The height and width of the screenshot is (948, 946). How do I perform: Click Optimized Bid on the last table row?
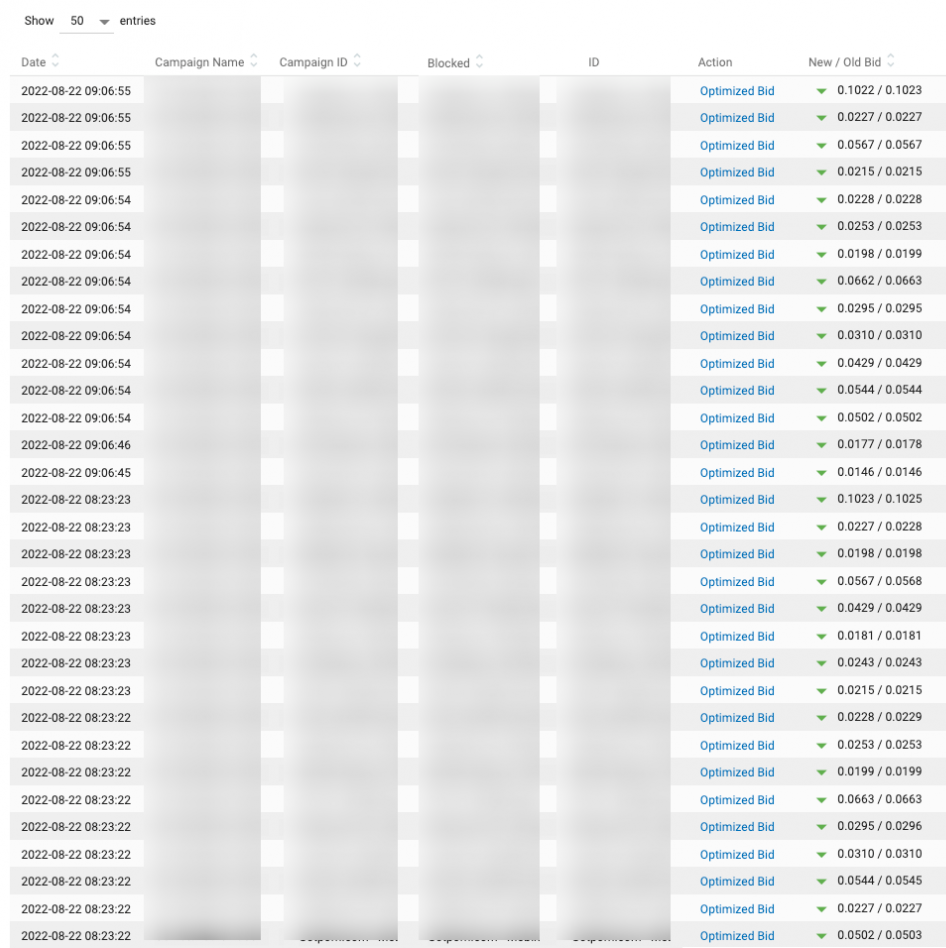[737, 935]
